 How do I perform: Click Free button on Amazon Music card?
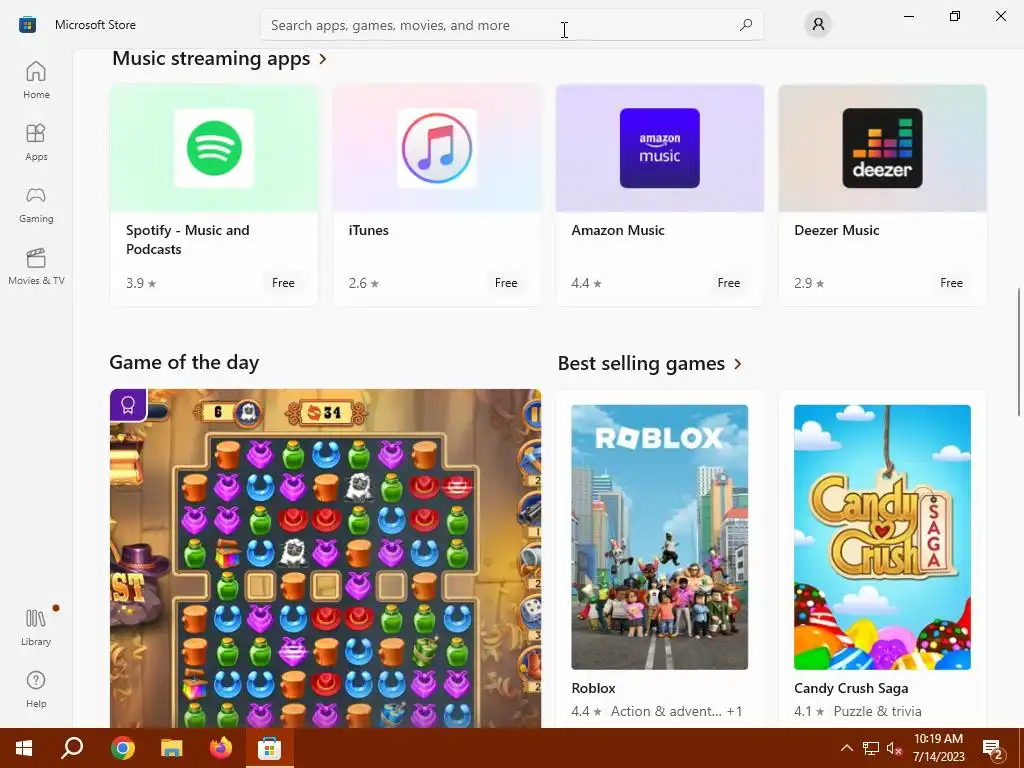pos(728,283)
